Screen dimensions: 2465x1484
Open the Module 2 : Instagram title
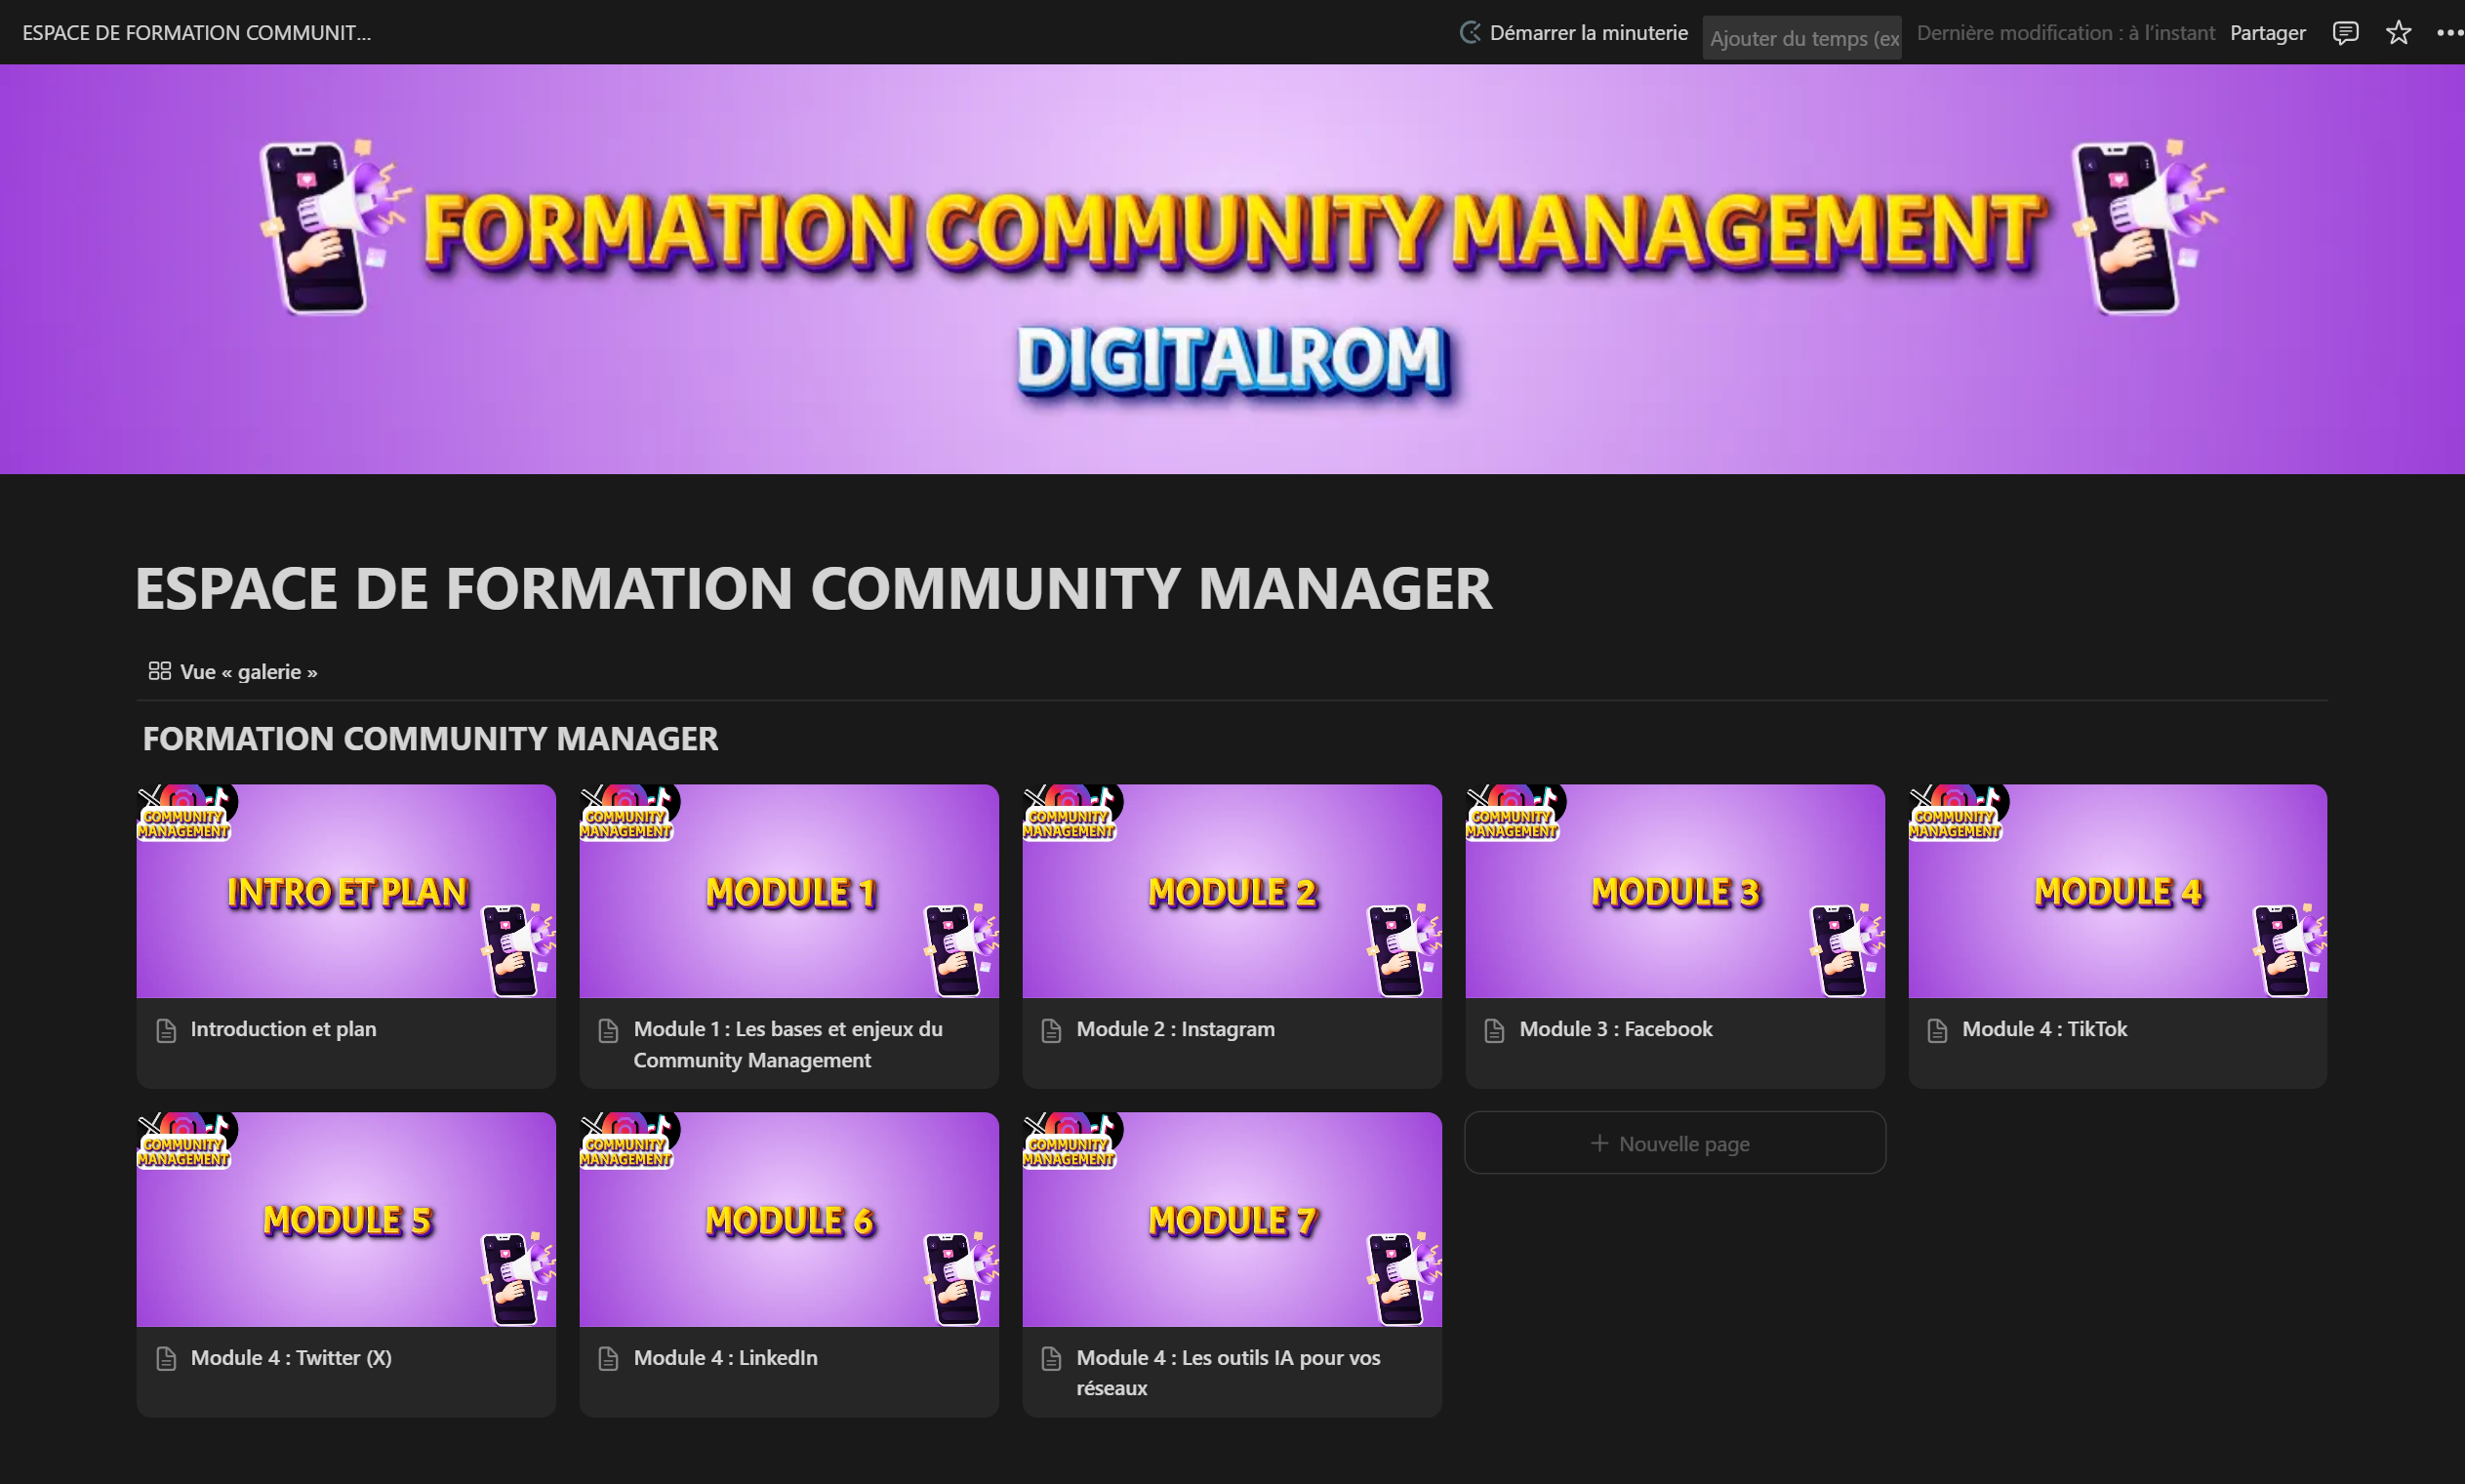1175,1029
